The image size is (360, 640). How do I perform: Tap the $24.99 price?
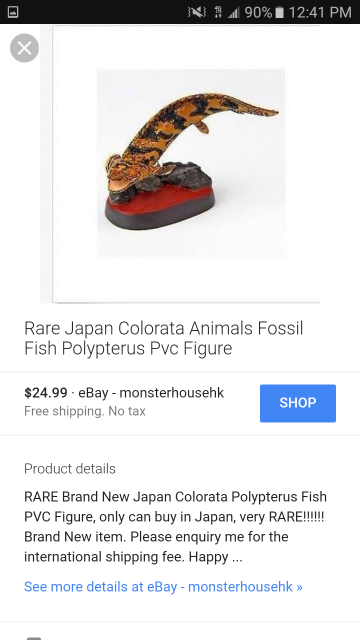[46, 393]
